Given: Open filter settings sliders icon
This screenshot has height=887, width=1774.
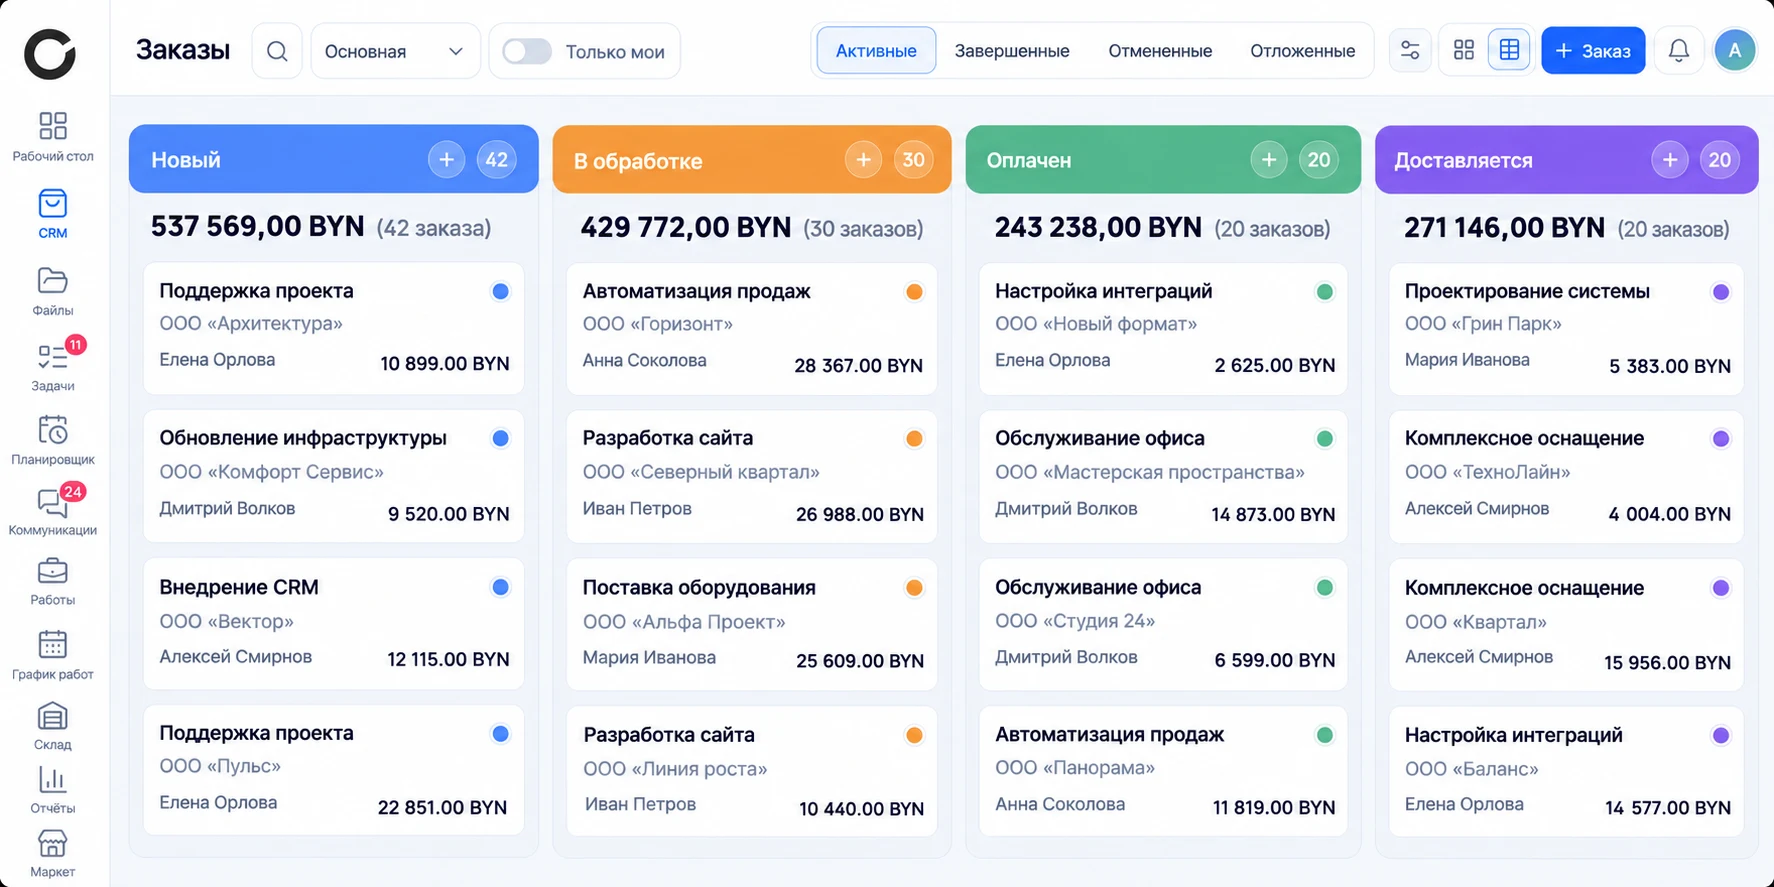Looking at the screenshot, I should point(1410,50).
